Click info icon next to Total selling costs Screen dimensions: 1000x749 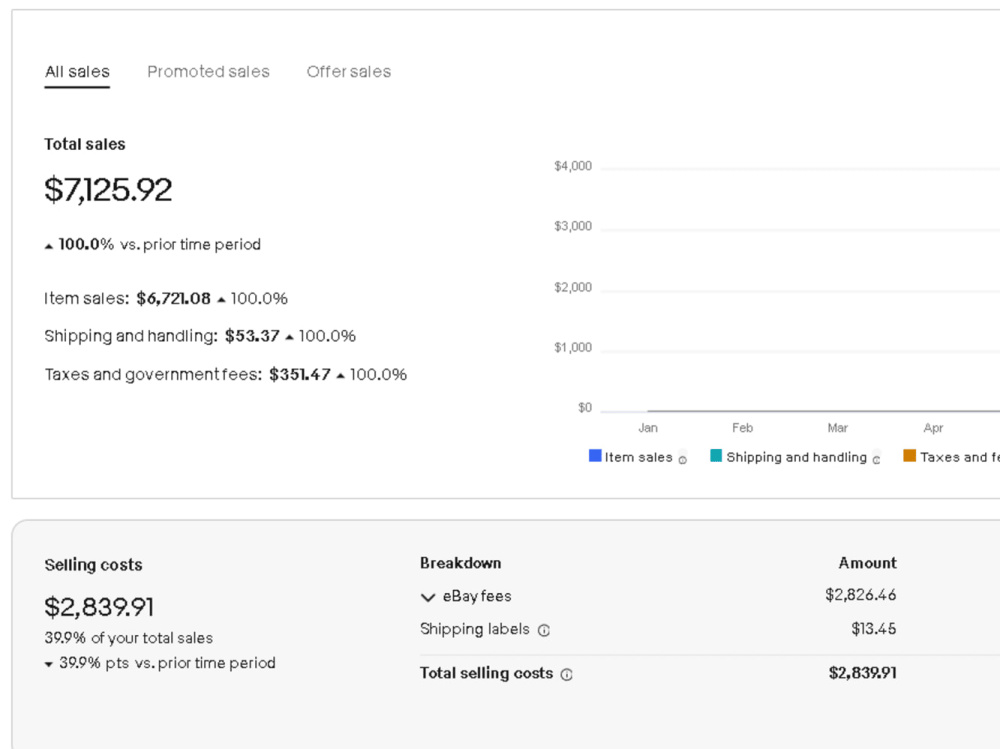(x=566, y=674)
